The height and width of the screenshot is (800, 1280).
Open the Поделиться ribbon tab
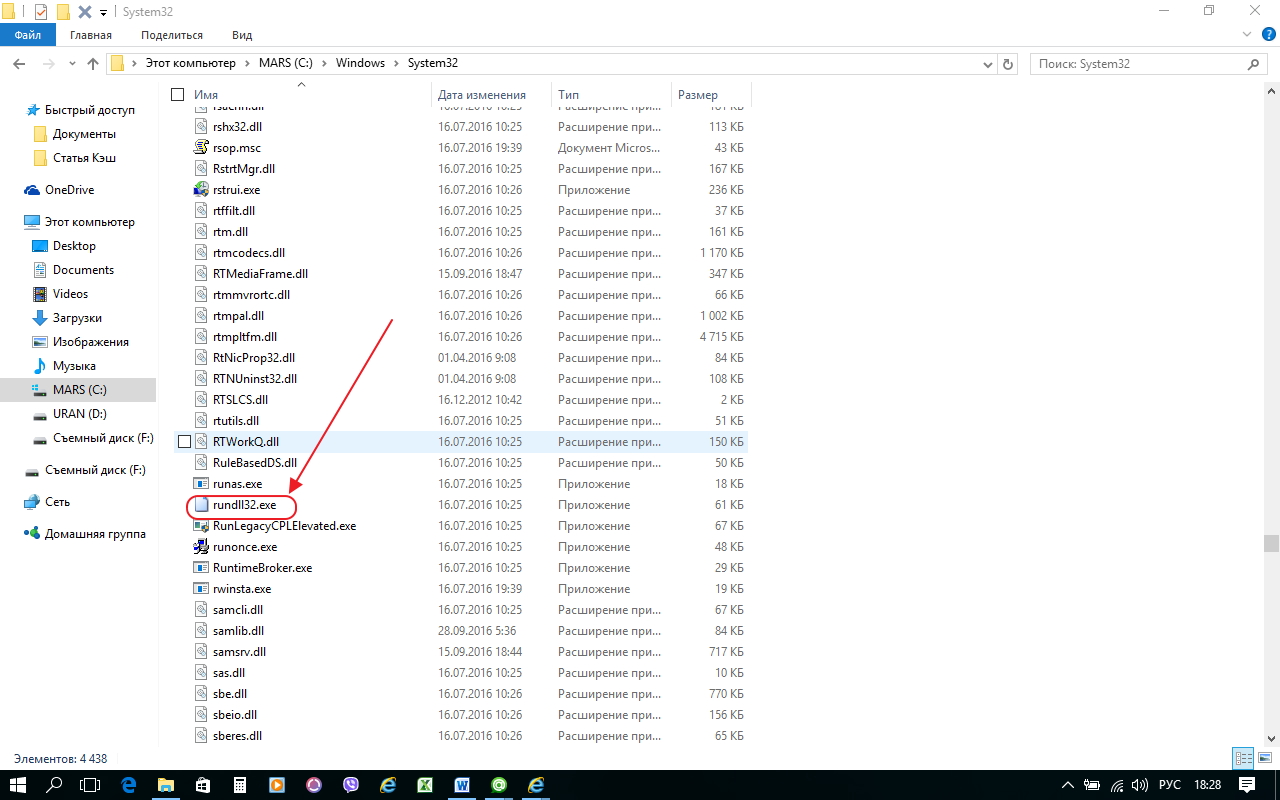172,35
